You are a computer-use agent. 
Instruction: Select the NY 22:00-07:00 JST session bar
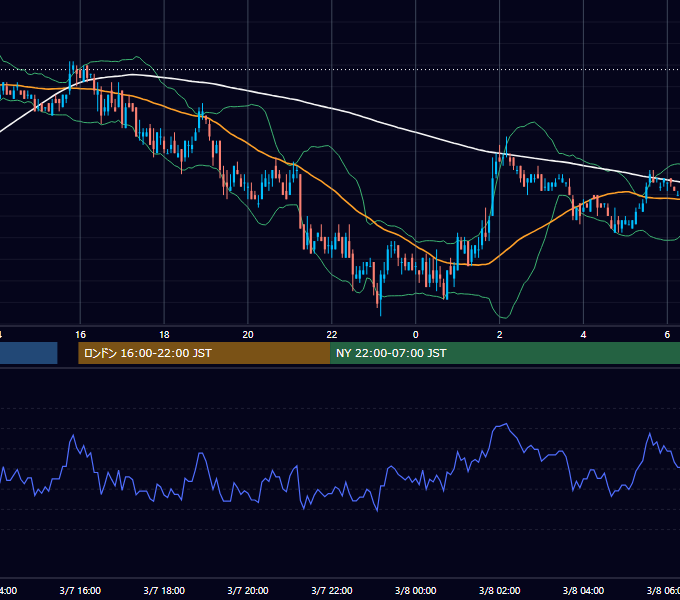click(505, 353)
